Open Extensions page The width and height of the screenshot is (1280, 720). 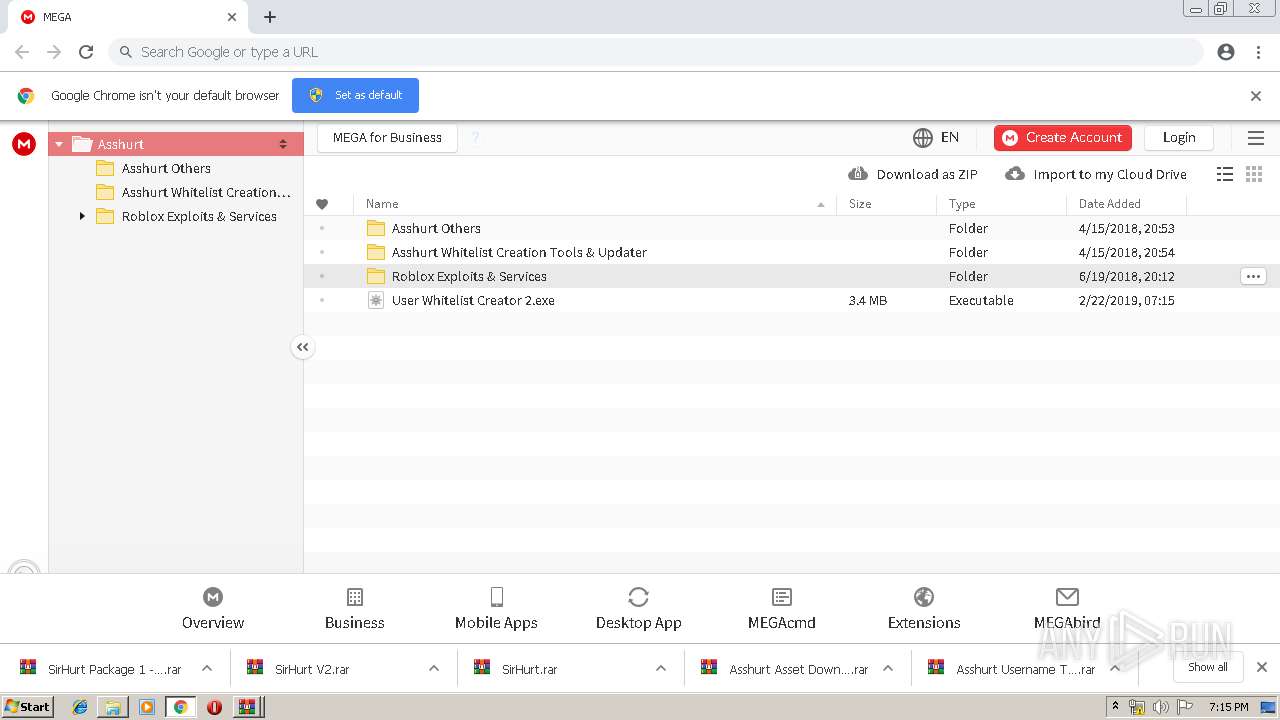pyautogui.click(x=924, y=608)
